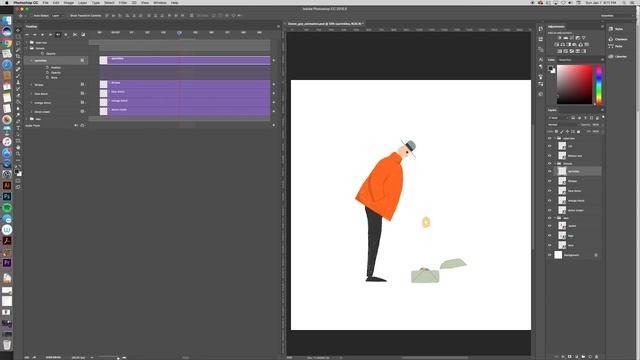Open the Window menu
Viewport: 640px width, 360px height.
160,3
